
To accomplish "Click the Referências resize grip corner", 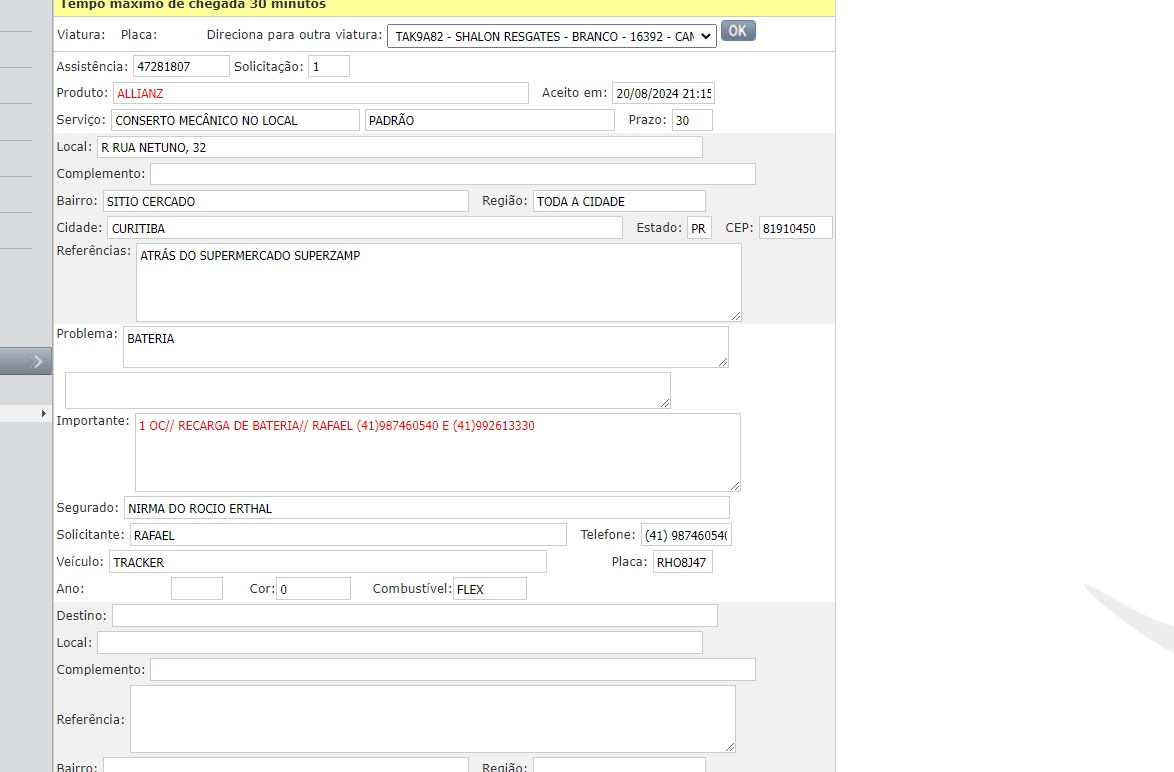I will coord(736,316).
